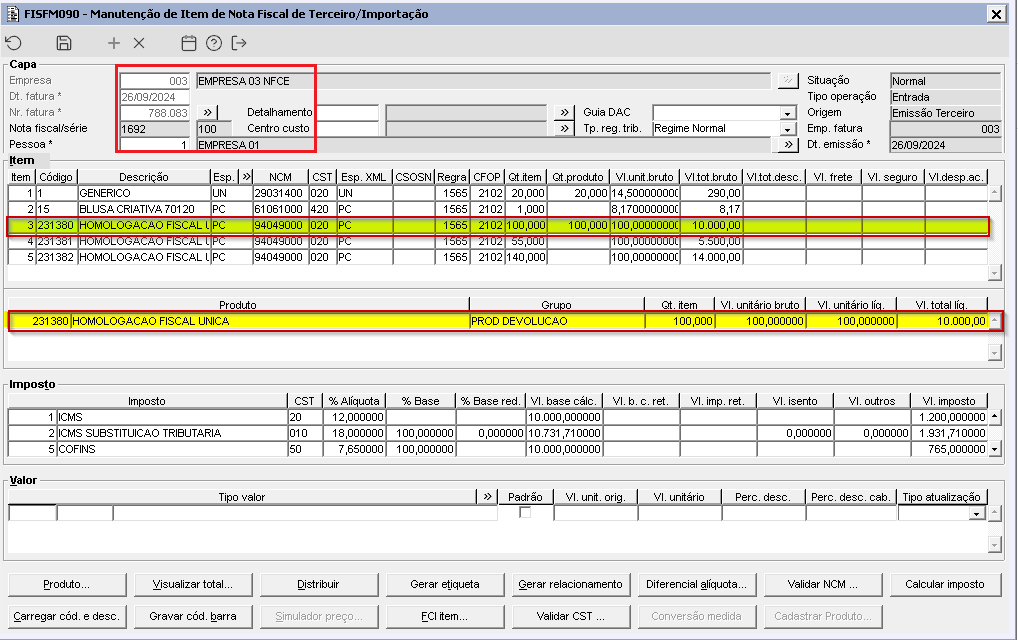Screen dimensions: 1018x640
Task: Click the Dt. fatura field 26/09/2024
Action: (155, 97)
